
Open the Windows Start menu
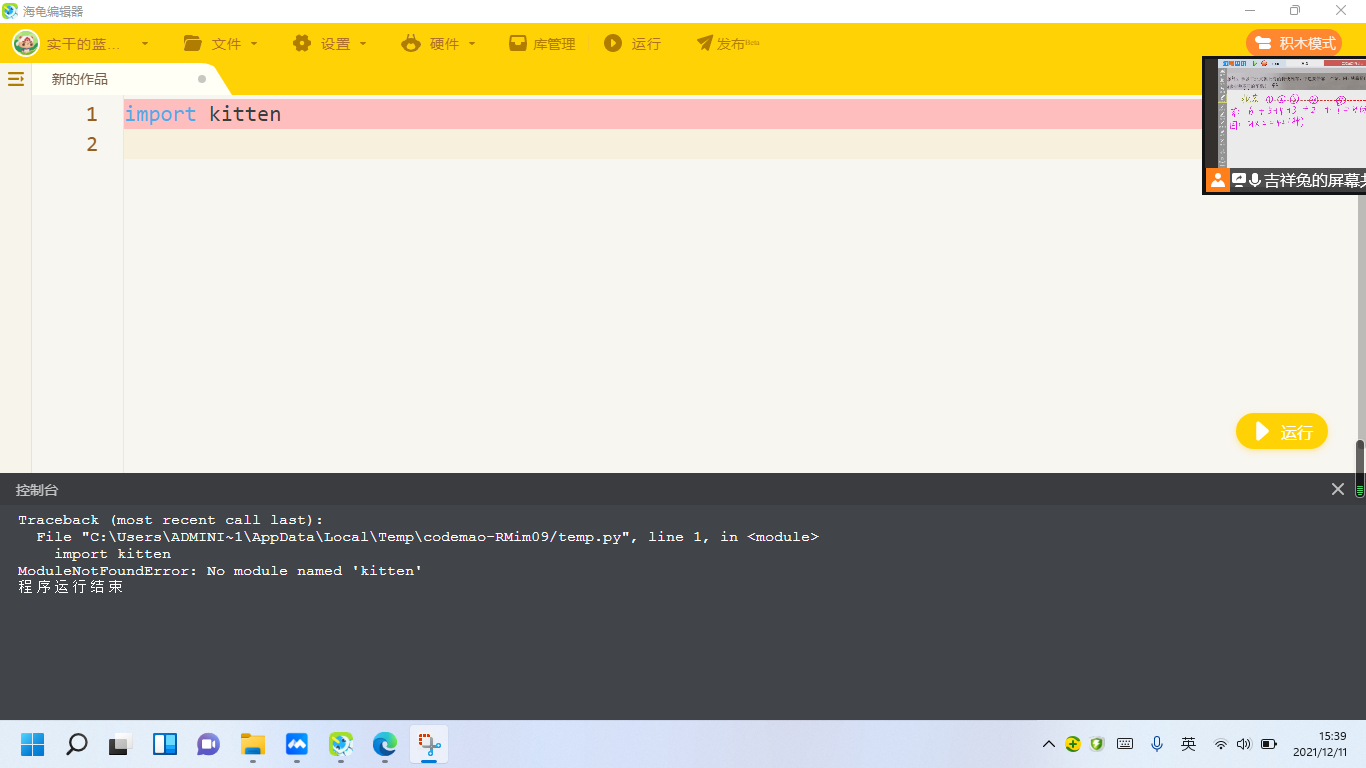[33, 744]
